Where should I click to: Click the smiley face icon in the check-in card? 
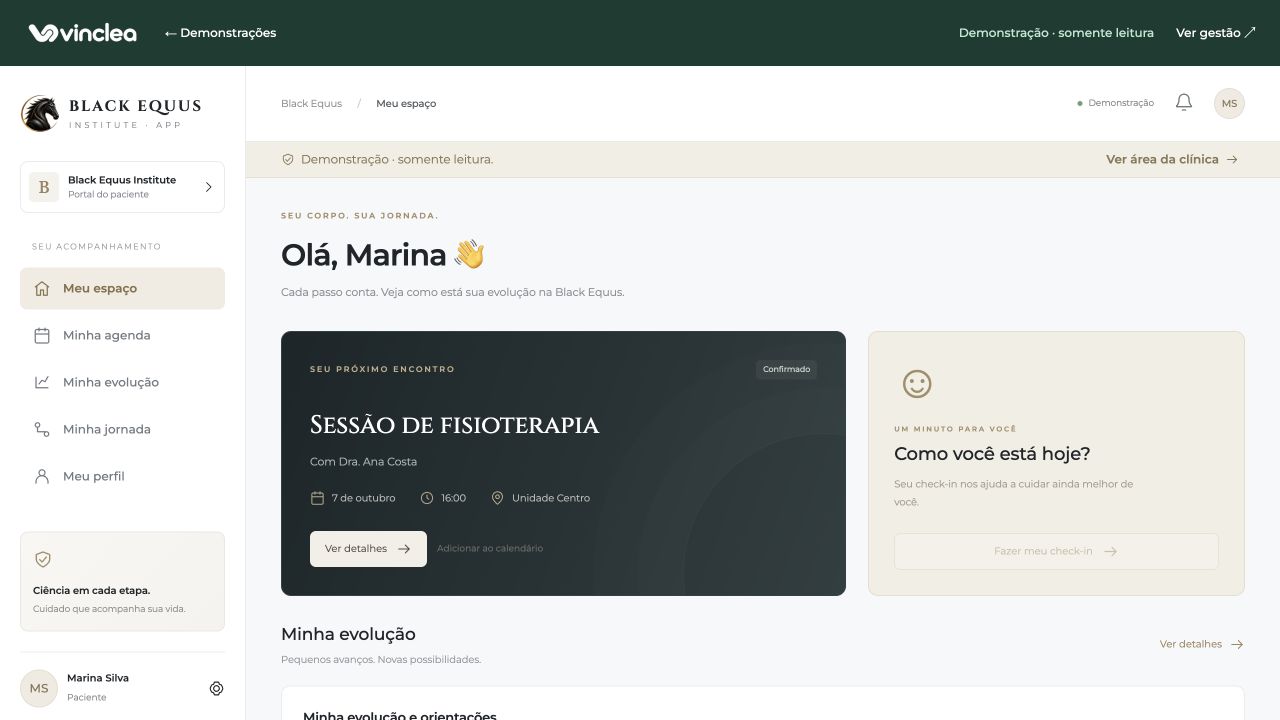917,384
